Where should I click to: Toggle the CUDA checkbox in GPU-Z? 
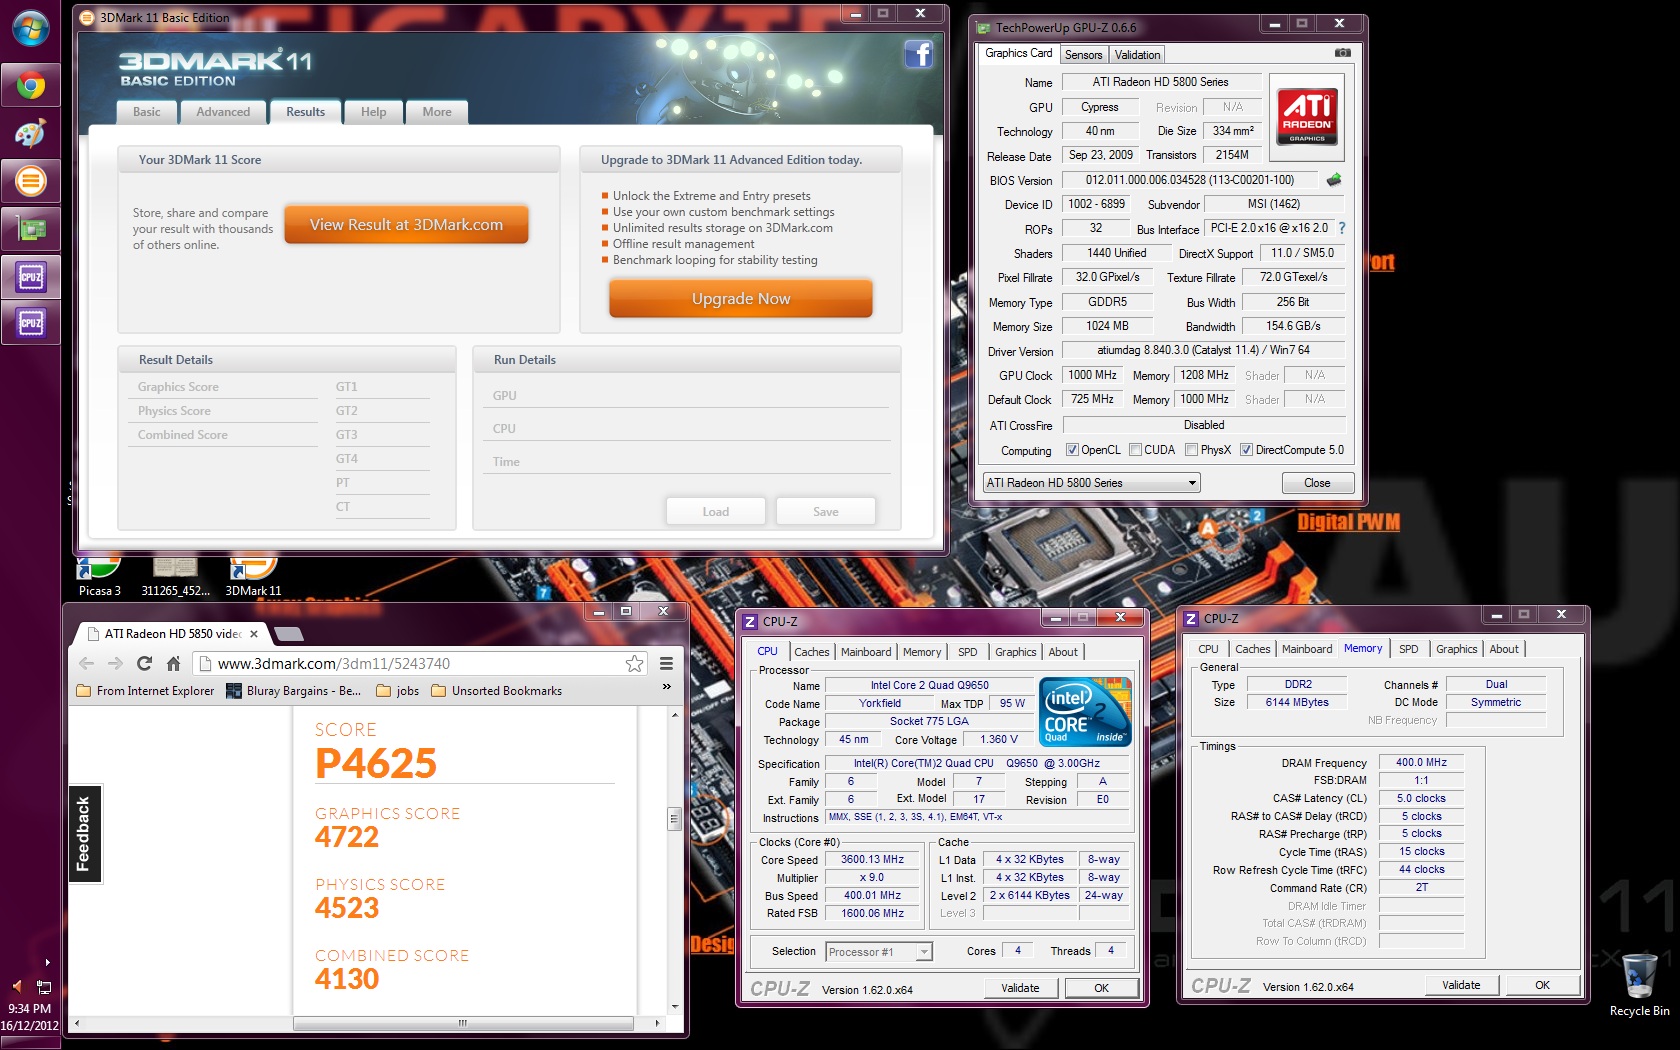point(1135,450)
